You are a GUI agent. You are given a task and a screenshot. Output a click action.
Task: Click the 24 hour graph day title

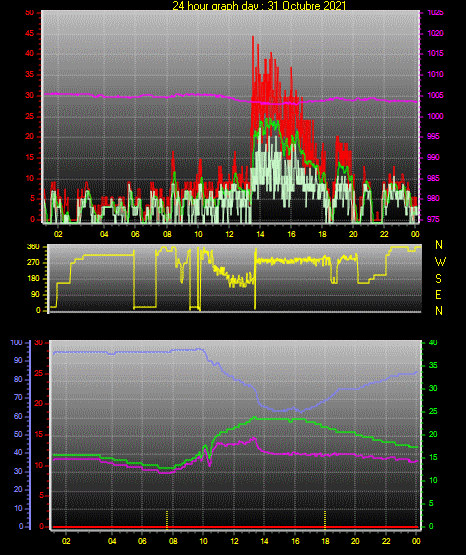tap(259, 5)
